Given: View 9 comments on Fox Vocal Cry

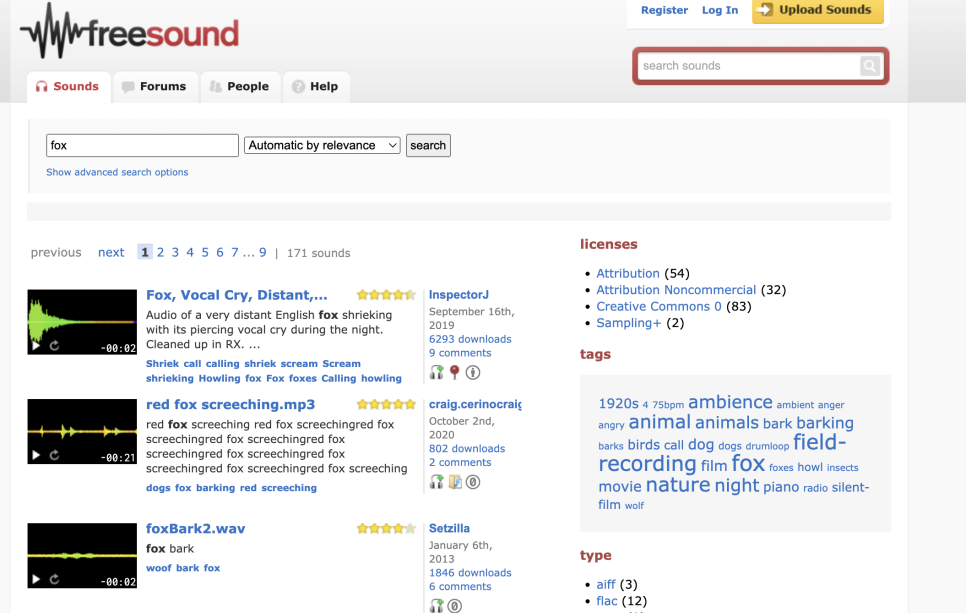Looking at the screenshot, I should [x=460, y=353].
